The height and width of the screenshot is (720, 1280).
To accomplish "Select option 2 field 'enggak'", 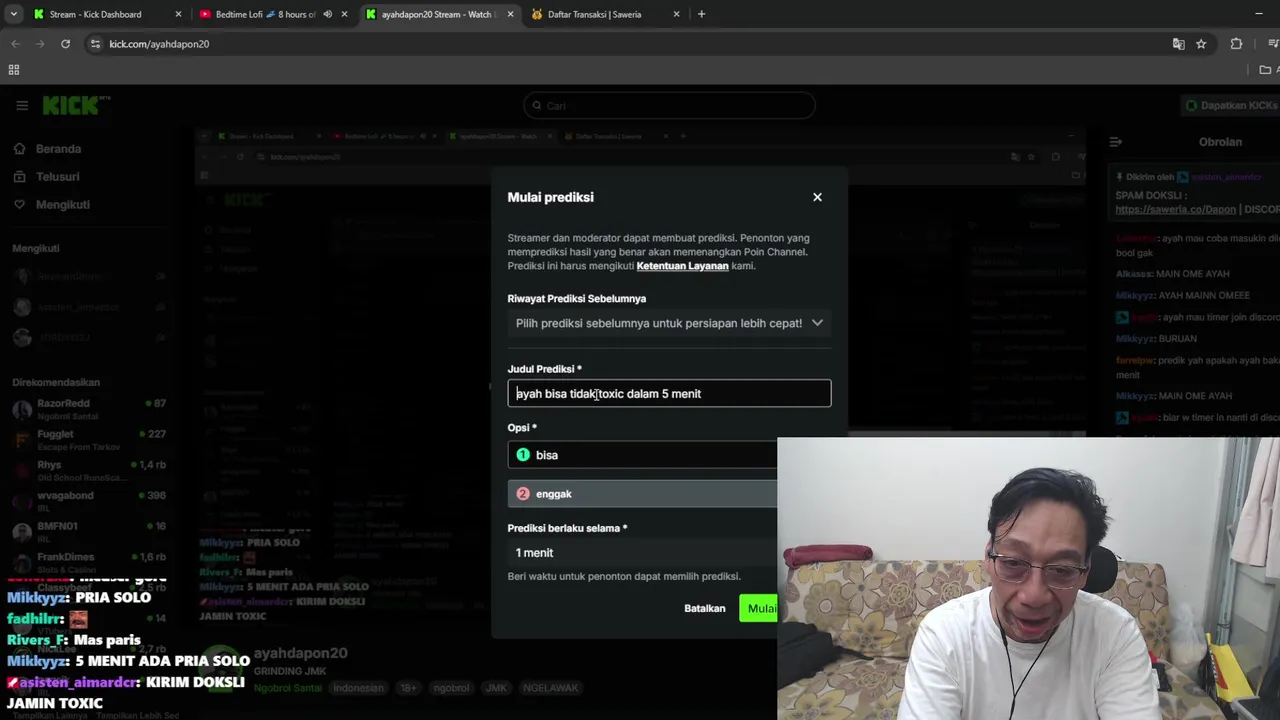I will tap(642, 494).
